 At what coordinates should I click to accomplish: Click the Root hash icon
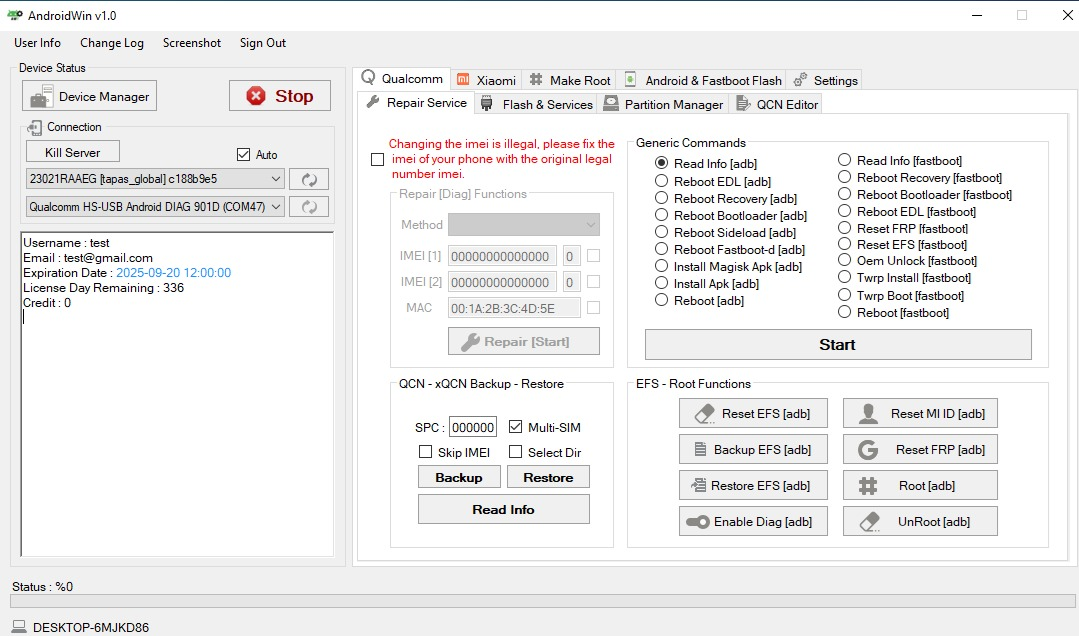coord(868,485)
